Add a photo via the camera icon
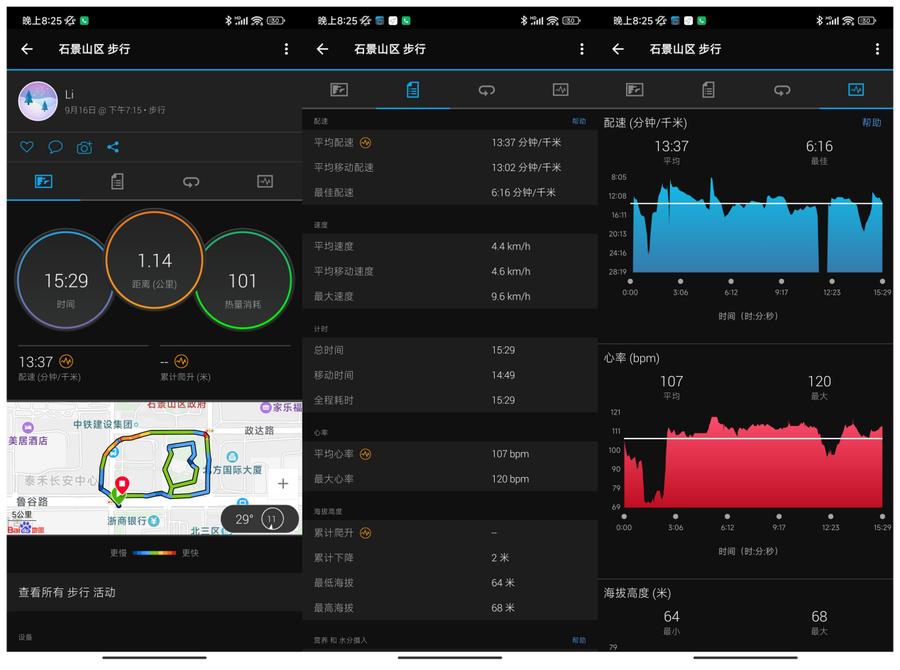Screen dimensions: 900x670 [83, 146]
